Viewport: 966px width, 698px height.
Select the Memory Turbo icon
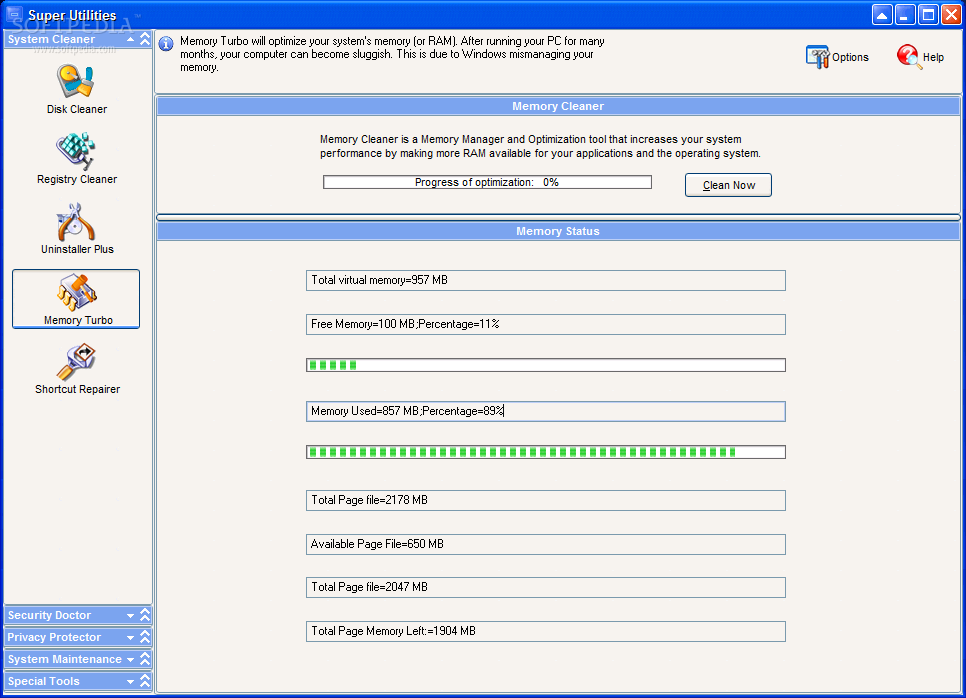[76, 292]
